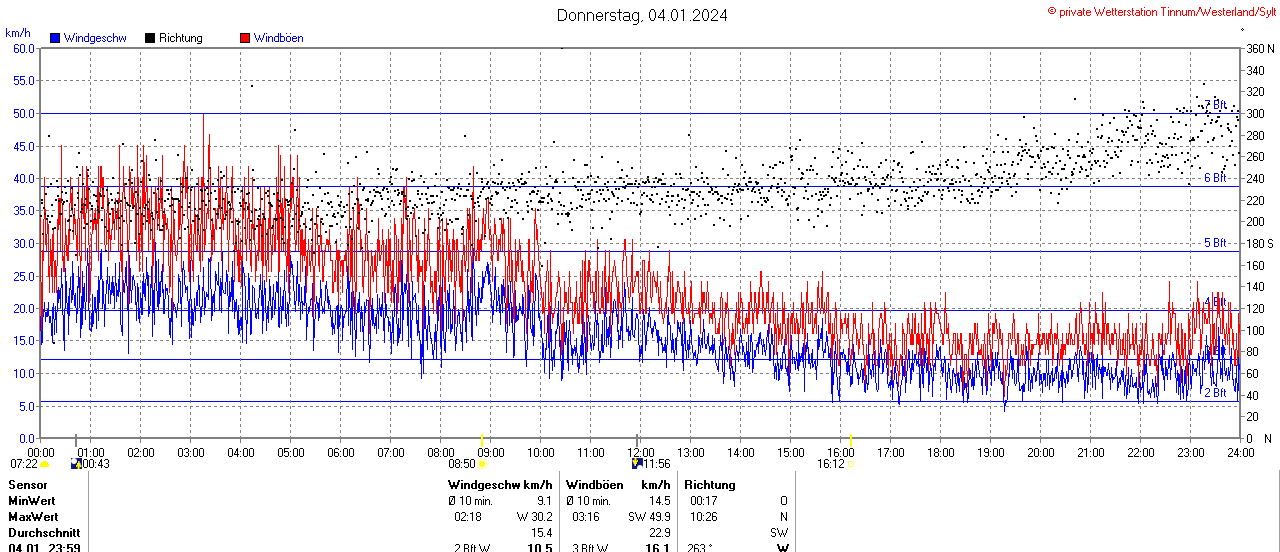Click the 24:00 label on the time axis
1280x552 pixels.
pos(1240,452)
